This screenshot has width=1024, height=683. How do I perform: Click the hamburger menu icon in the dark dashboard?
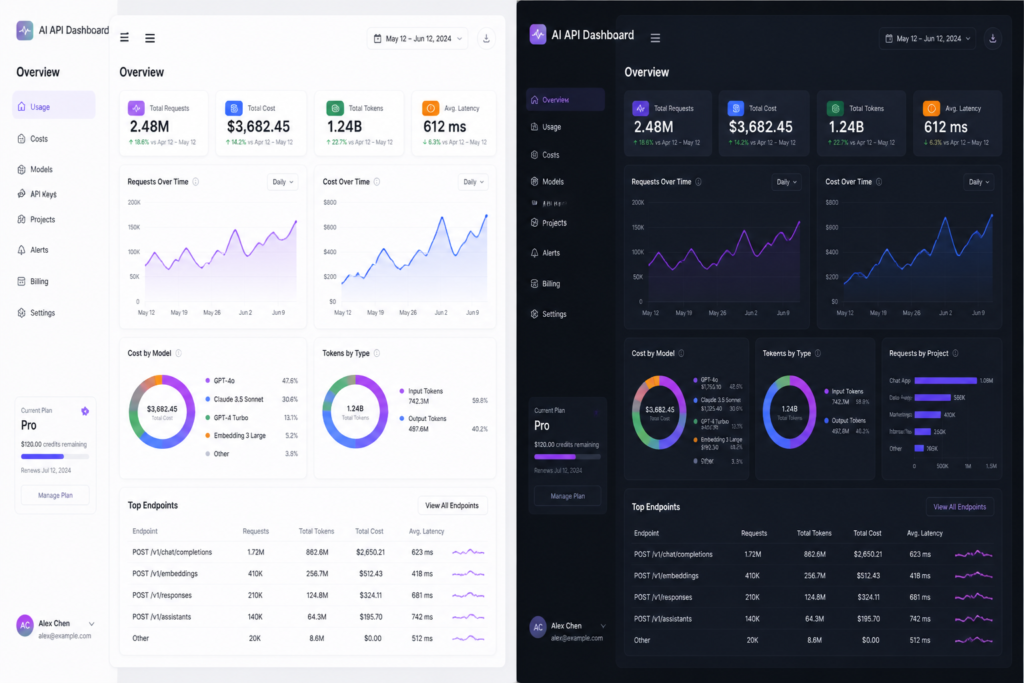(x=655, y=38)
